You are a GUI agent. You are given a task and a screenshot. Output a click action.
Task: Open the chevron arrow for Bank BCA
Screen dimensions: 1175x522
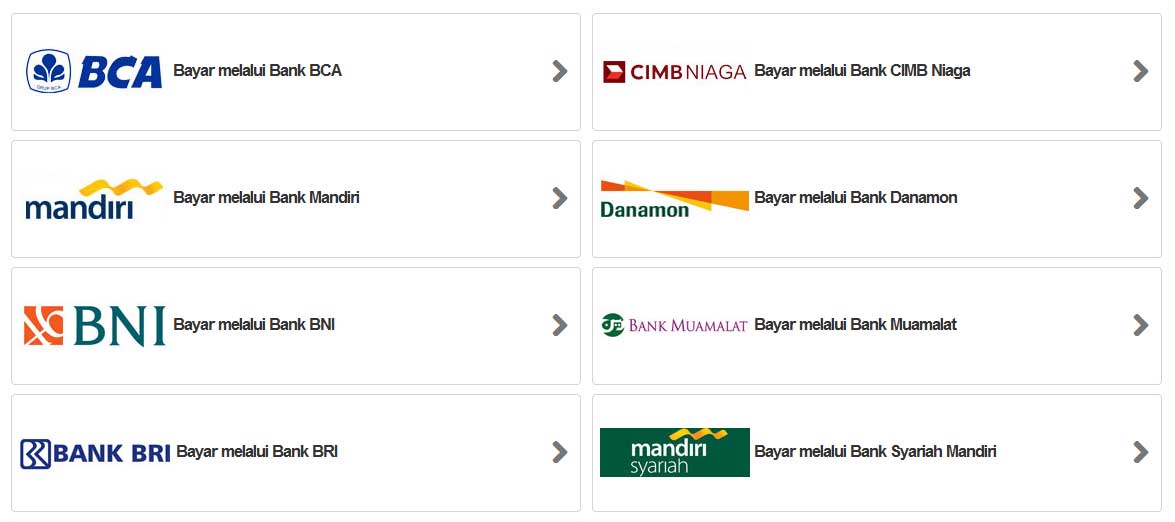coord(559,71)
